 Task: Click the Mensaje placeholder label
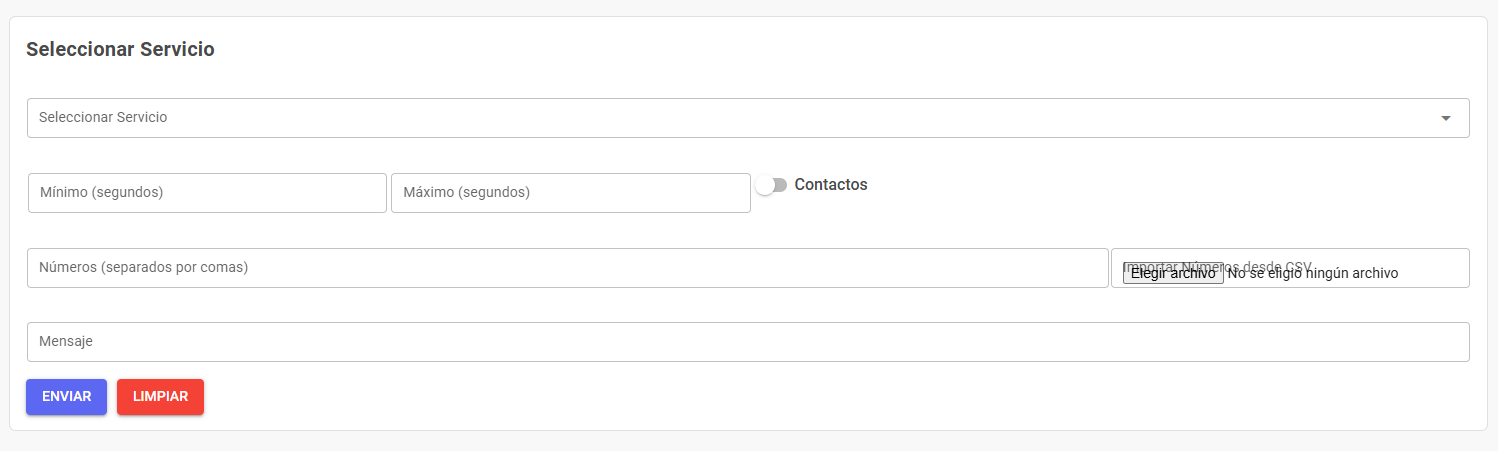(x=66, y=342)
